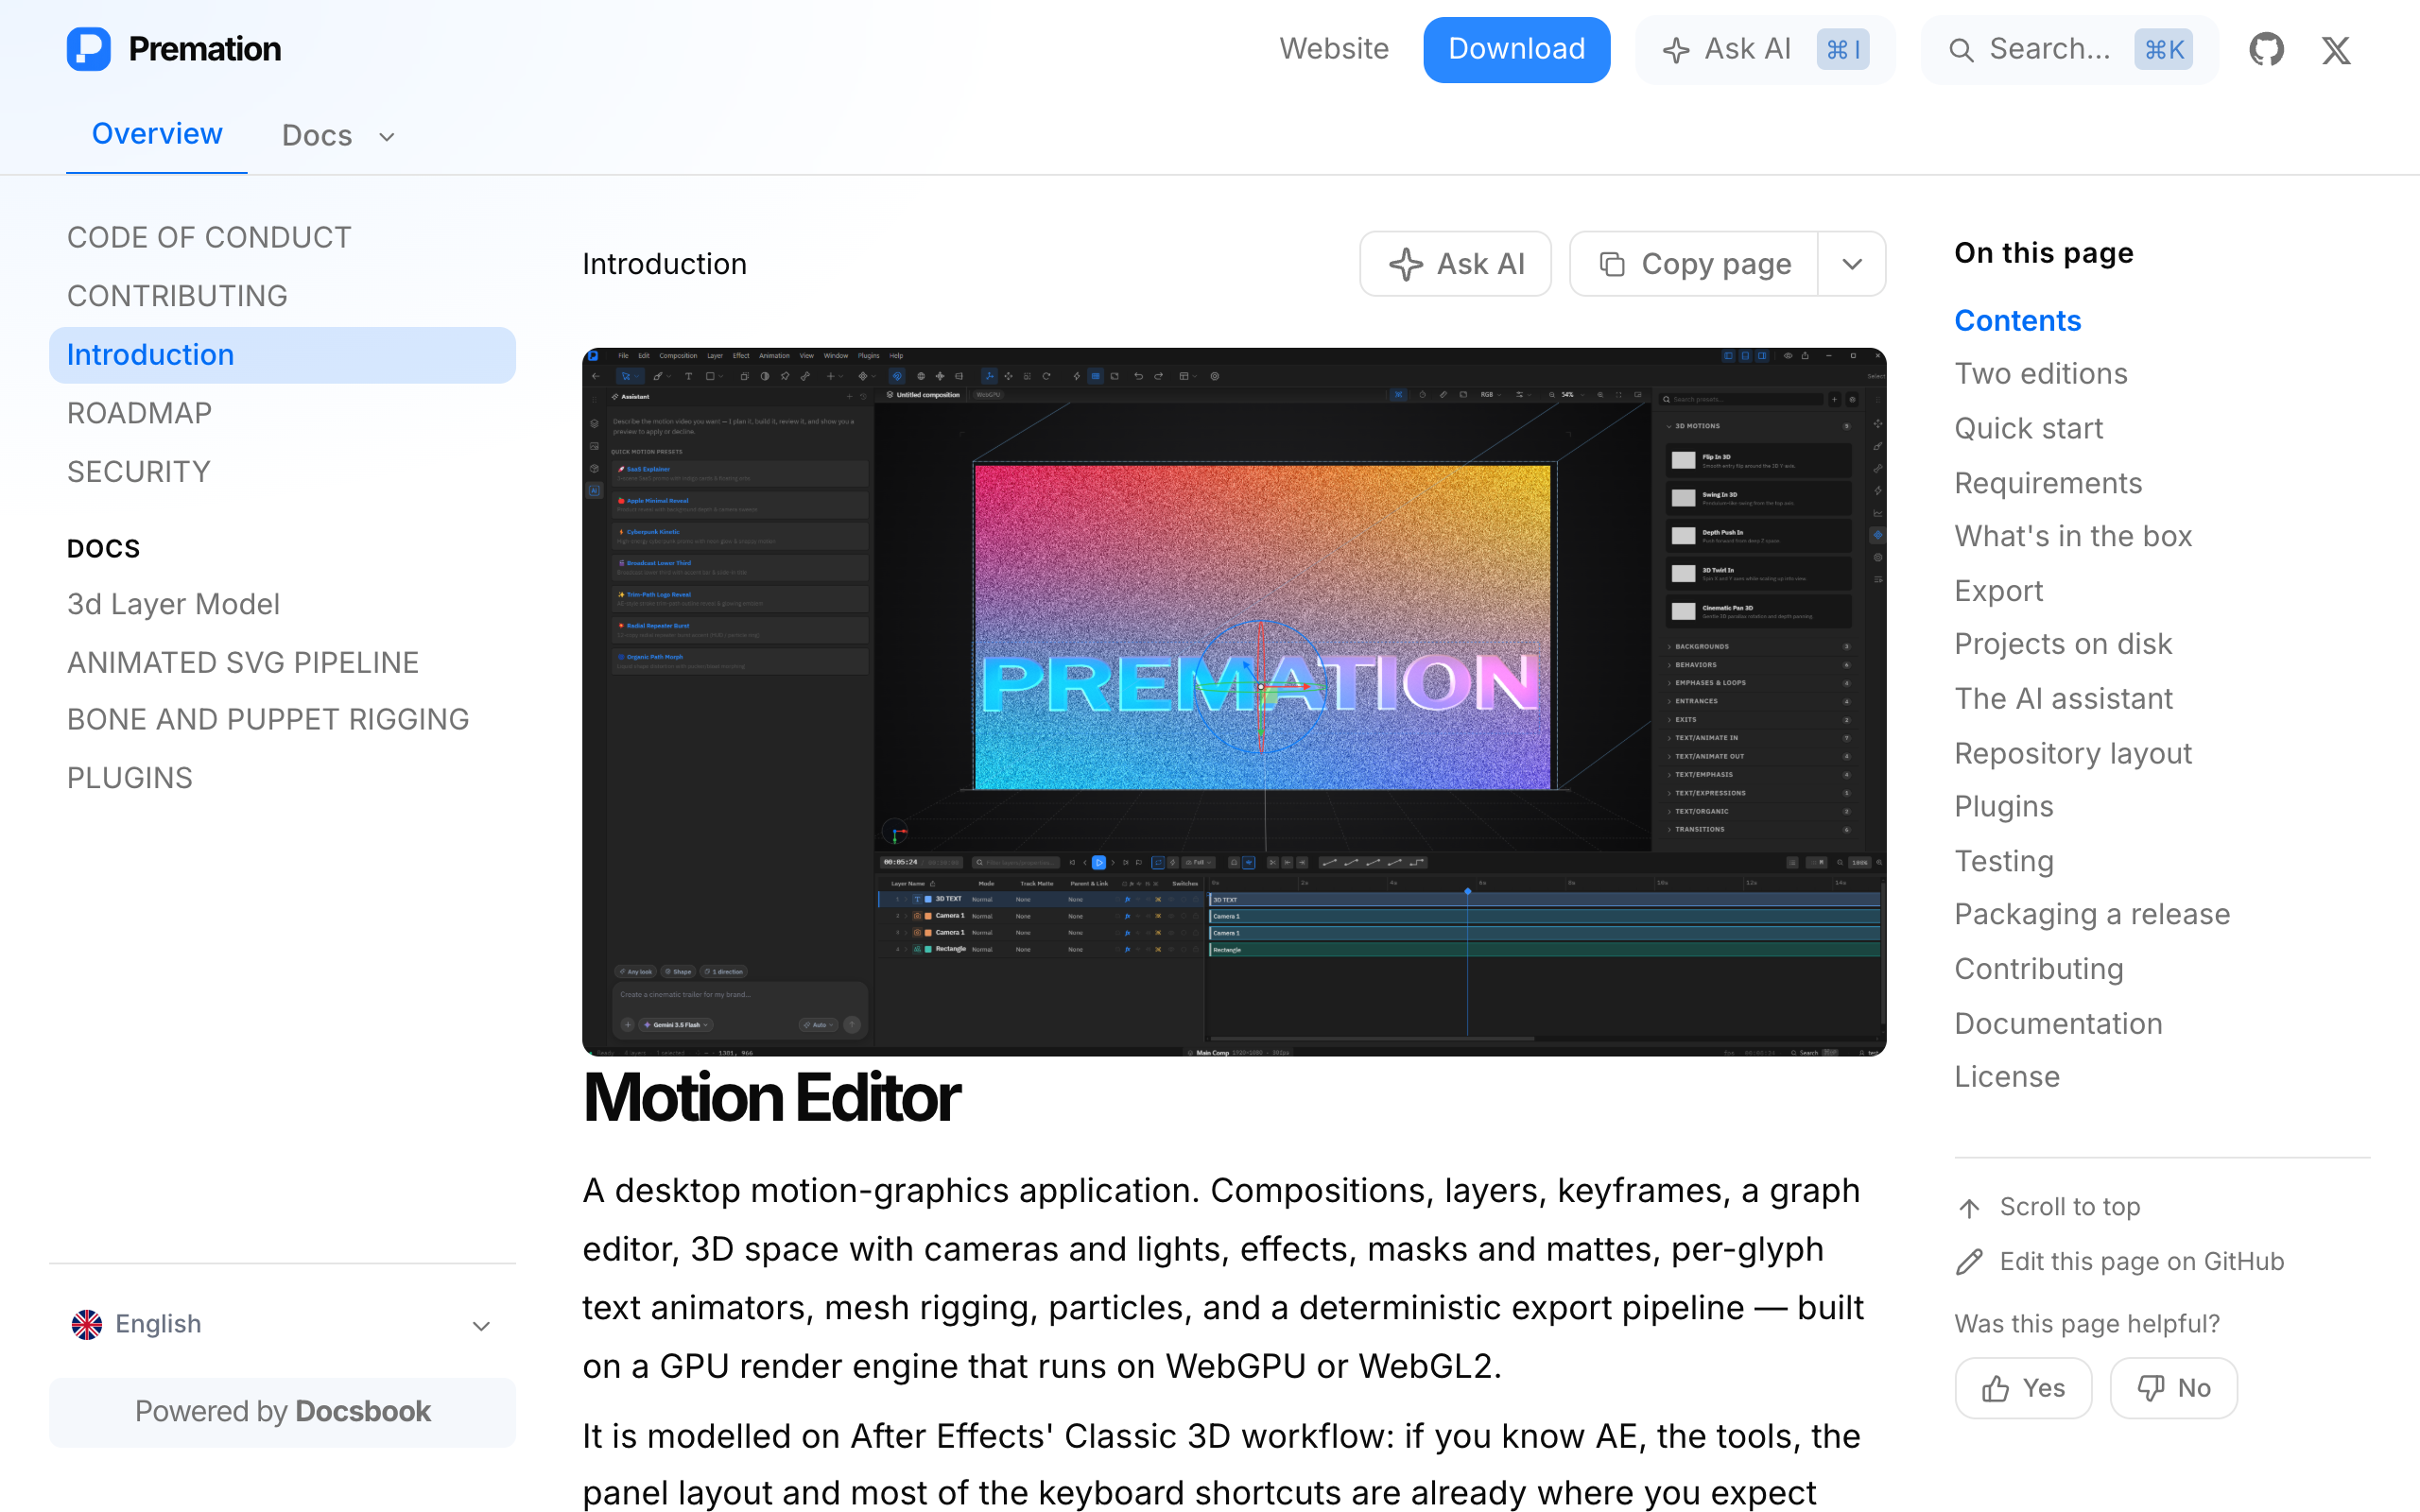The height and width of the screenshot is (1512, 2420).
Task: Click the pencil icon for Edit on GitHub
Action: point(1969,1262)
